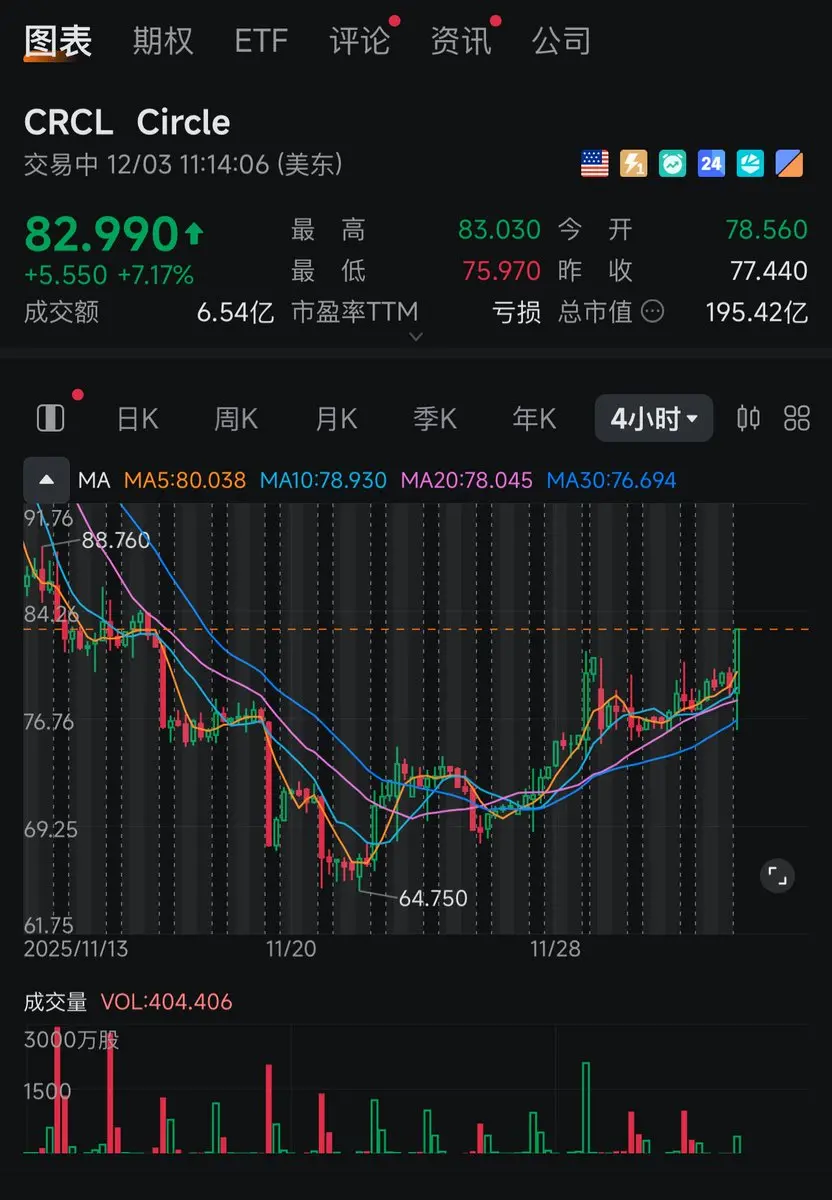The height and width of the screenshot is (1200, 832).
Task: Select the 年K timeframe
Action: tap(534, 418)
